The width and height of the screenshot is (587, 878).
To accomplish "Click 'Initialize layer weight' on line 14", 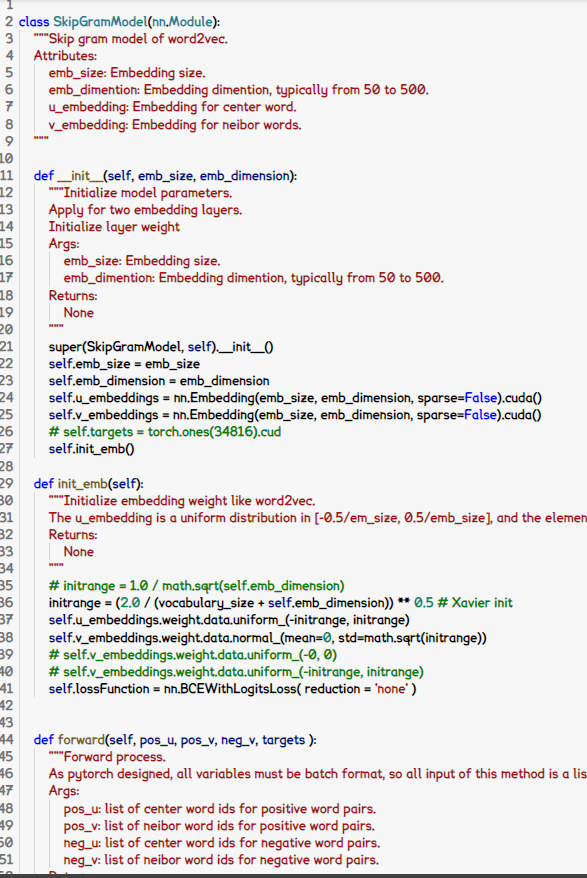I will tap(114, 226).
